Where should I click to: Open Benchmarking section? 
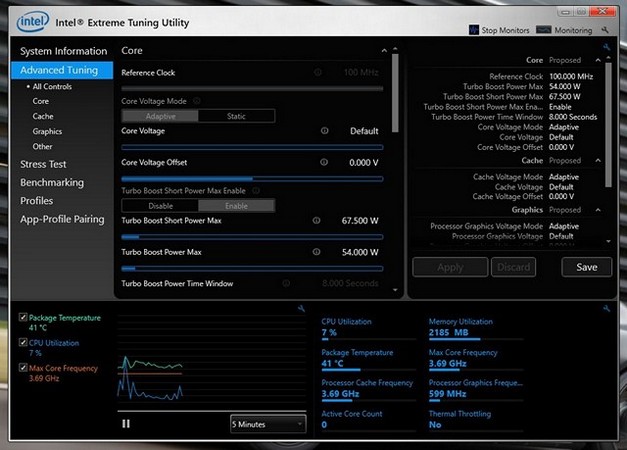tap(52, 183)
